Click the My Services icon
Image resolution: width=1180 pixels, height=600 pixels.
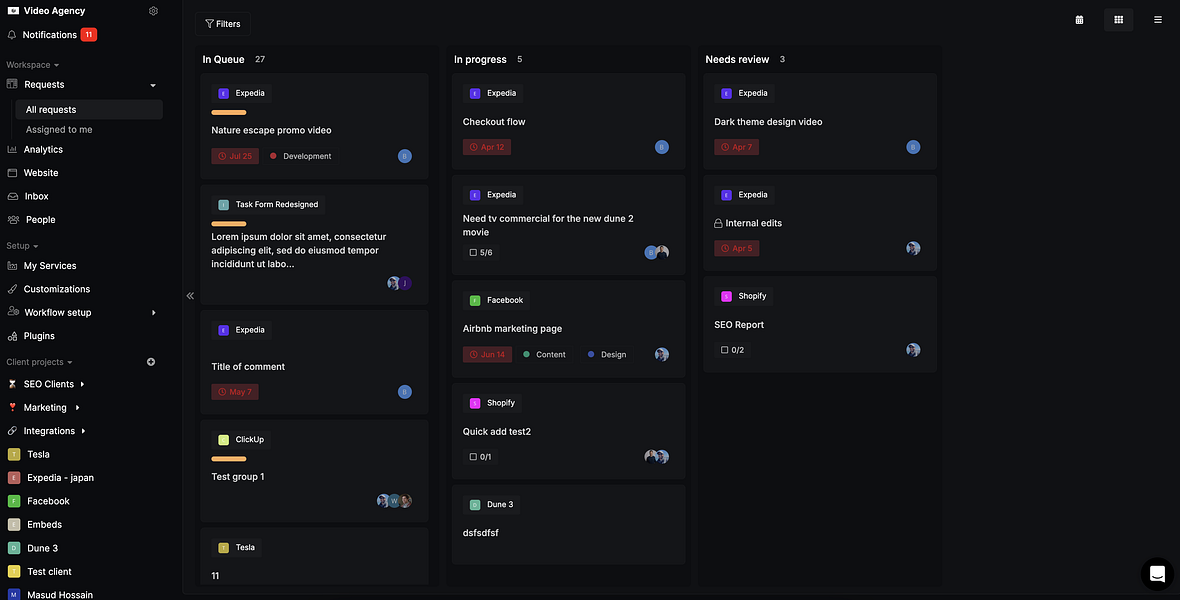(12, 266)
